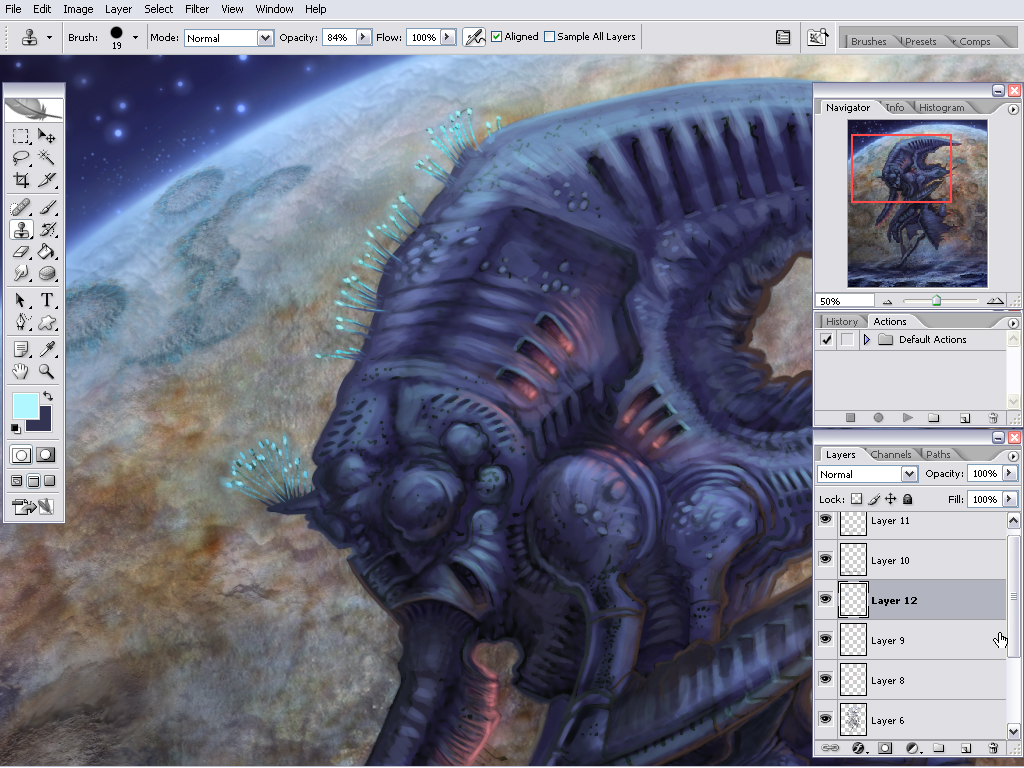1024x768 pixels.
Task: Select the Pen tool
Action: coord(21,322)
